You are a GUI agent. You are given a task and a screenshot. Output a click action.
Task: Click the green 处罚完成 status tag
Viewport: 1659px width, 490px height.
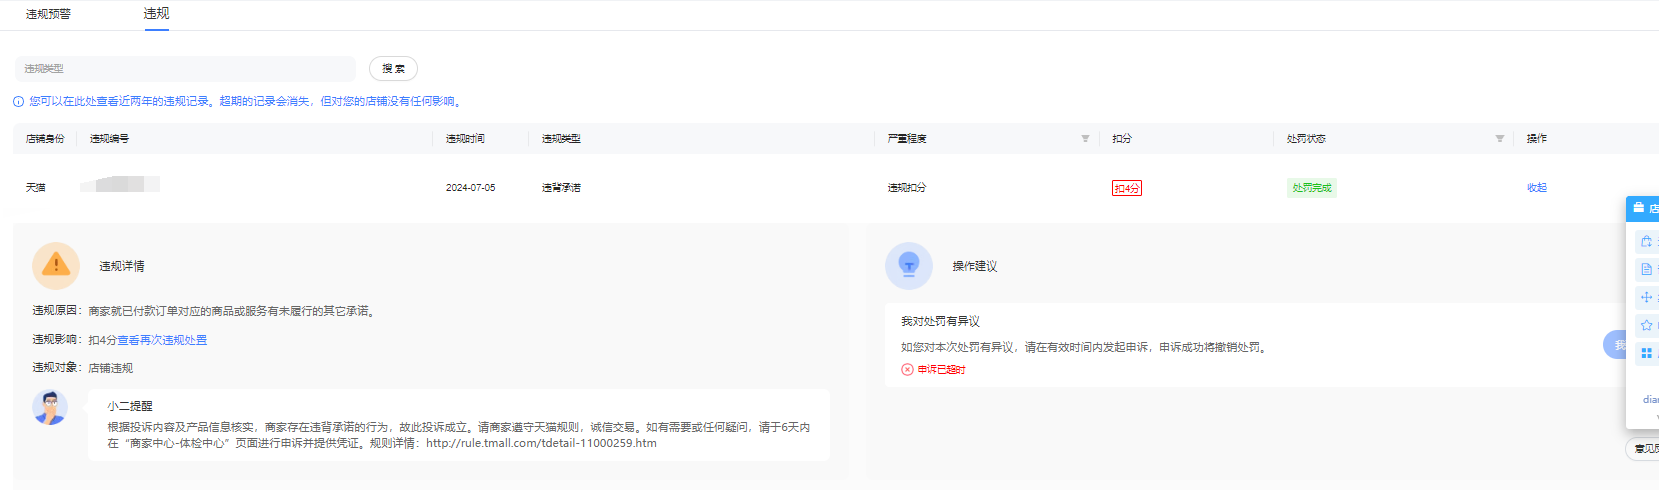pyautogui.click(x=1311, y=188)
